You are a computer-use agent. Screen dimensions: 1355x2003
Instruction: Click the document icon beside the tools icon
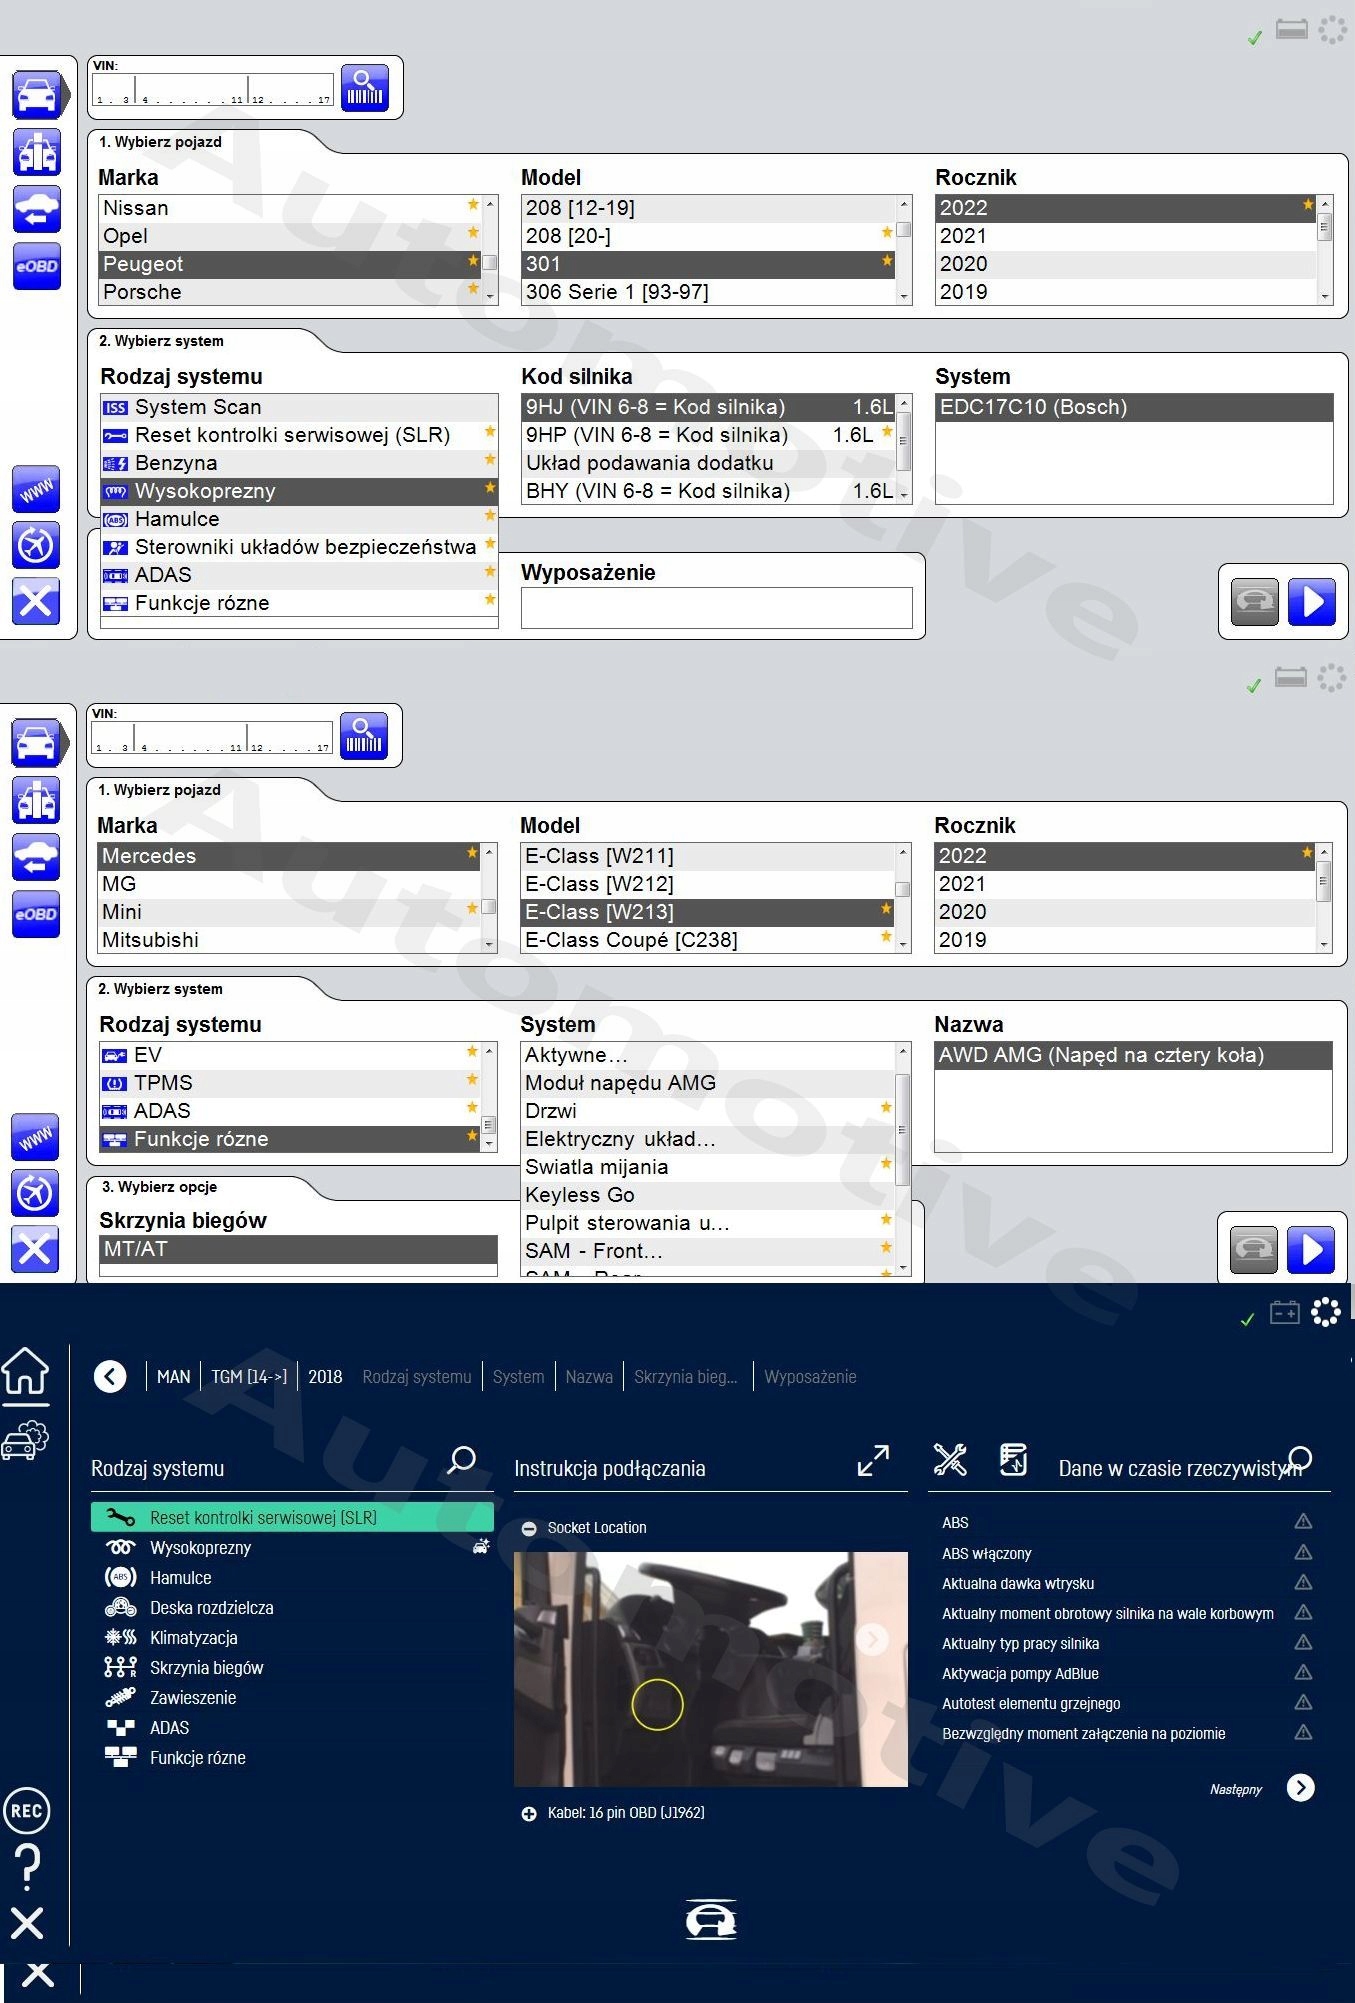coord(1014,1460)
